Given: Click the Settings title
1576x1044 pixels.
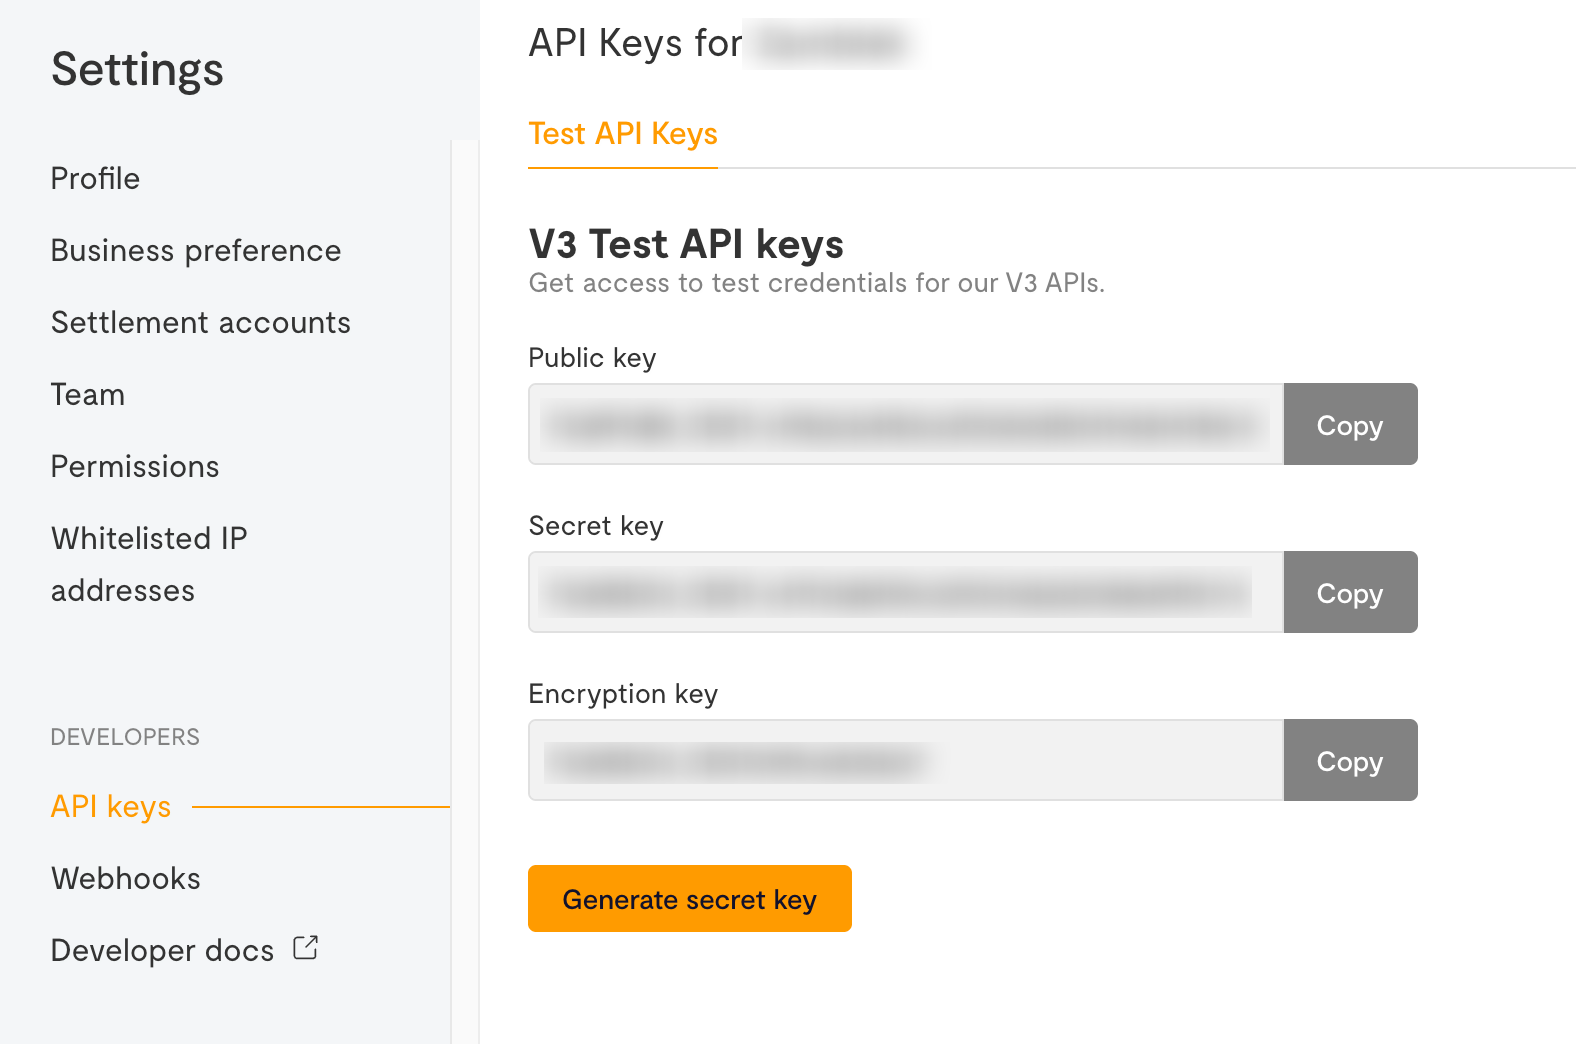Looking at the screenshot, I should click(x=138, y=70).
